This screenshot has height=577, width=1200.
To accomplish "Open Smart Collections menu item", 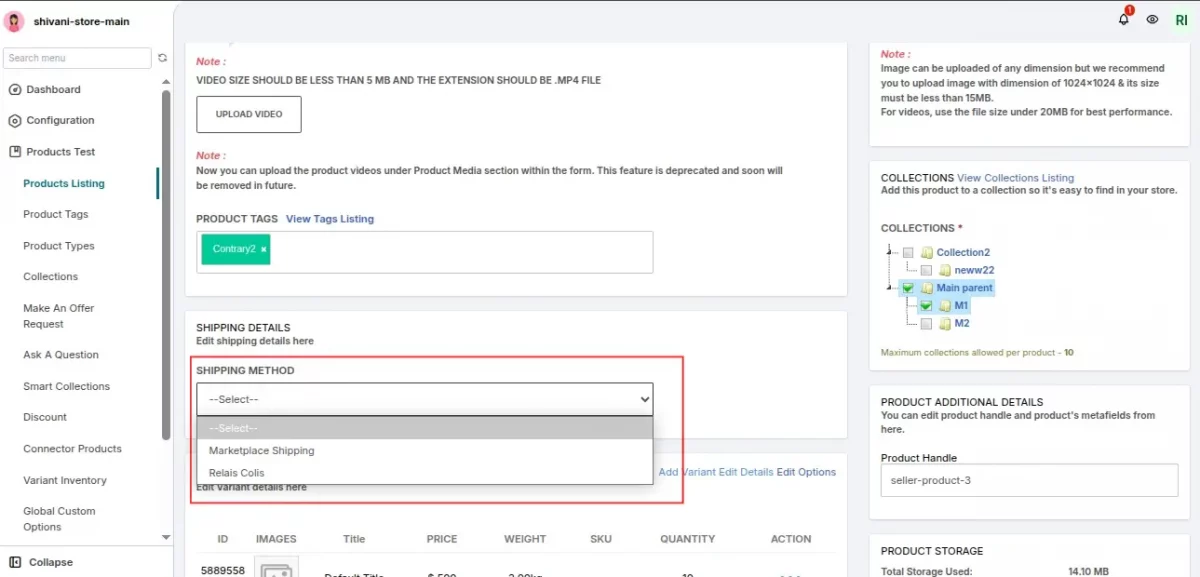I will (x=67, y=387).
